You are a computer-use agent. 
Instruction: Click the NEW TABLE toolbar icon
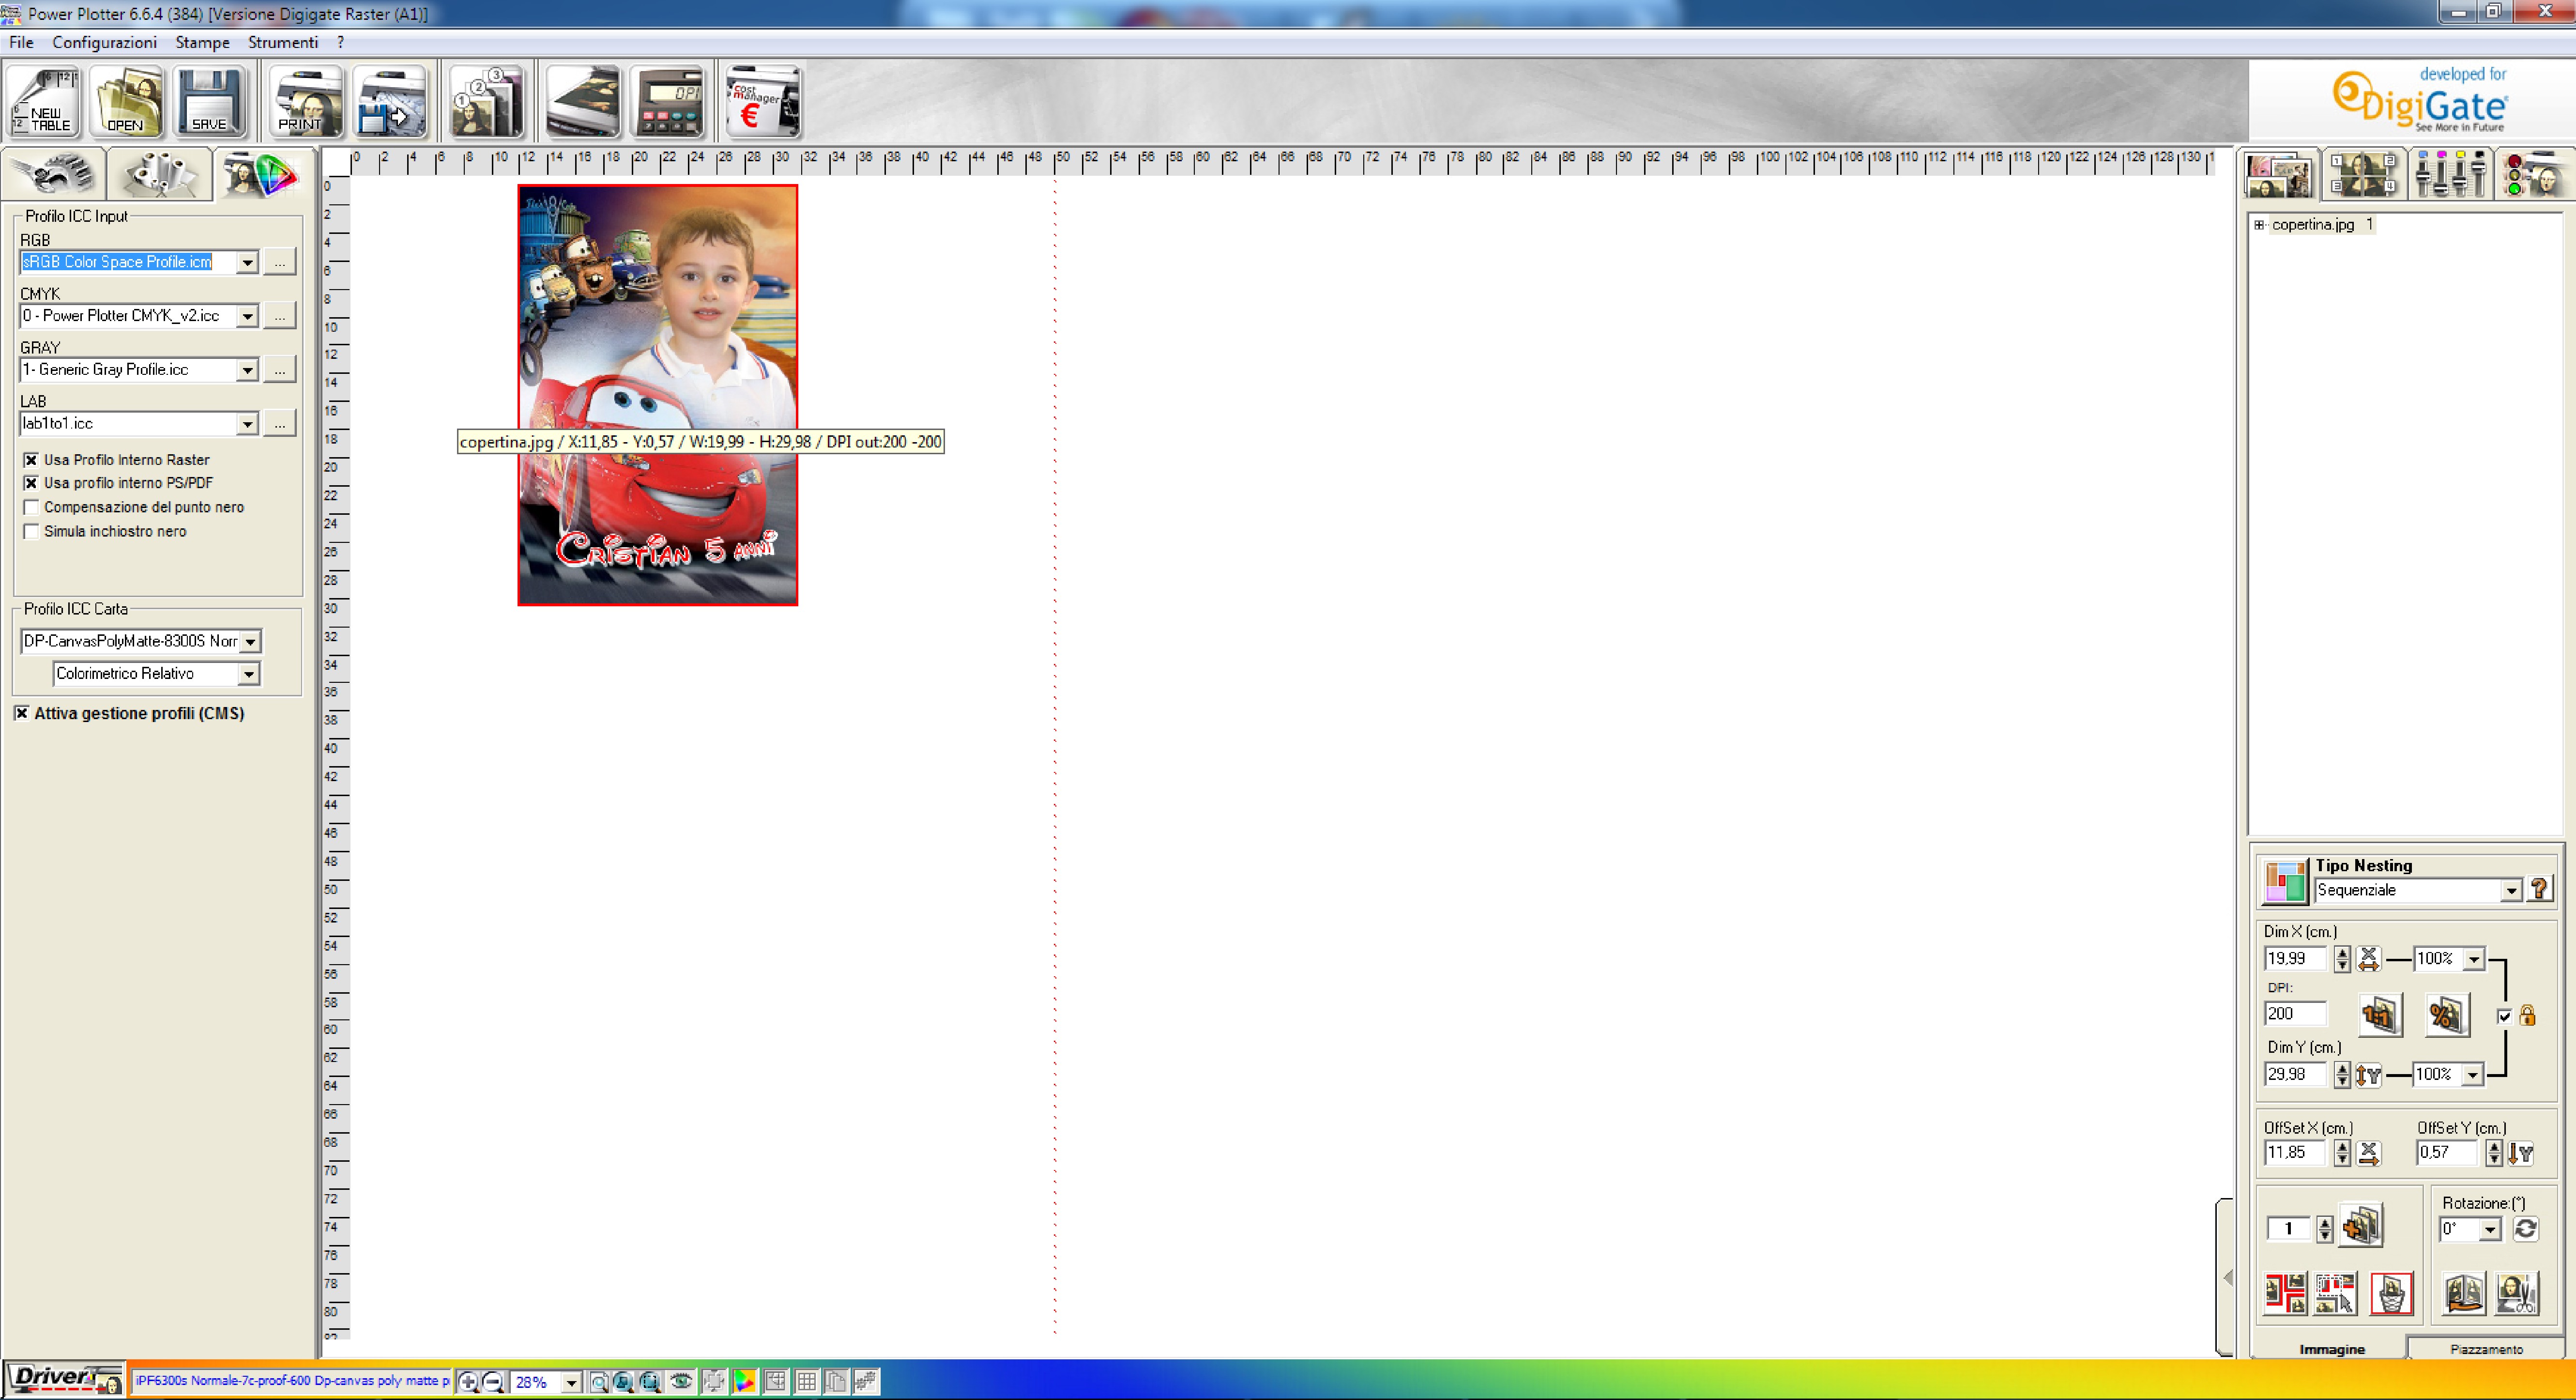(x=43, y=101)
